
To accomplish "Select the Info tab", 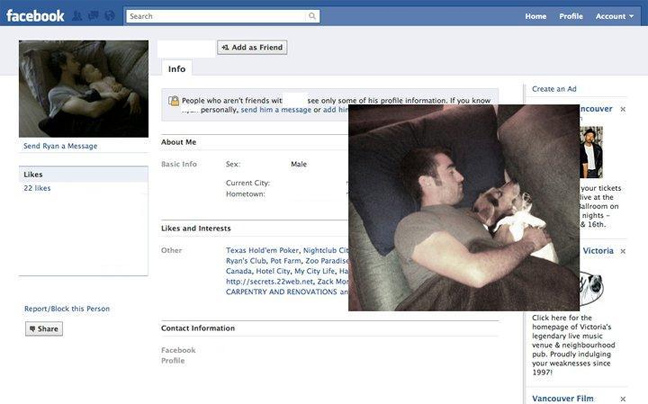I will coord(176,69).
